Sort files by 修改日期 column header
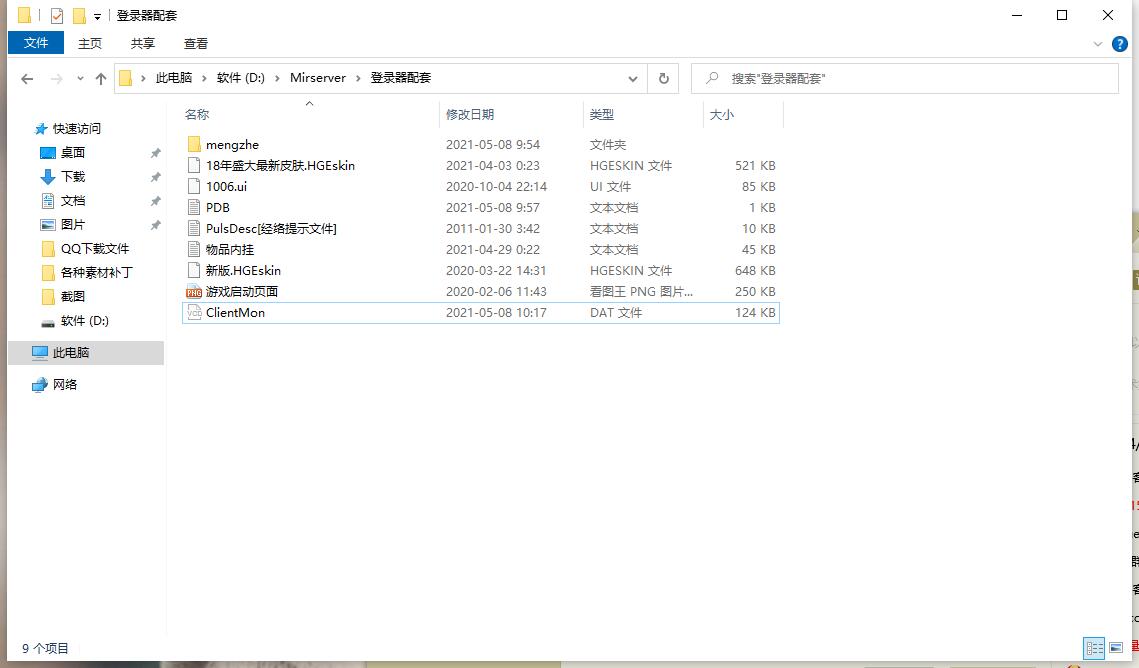 click(x=470, y=115)
